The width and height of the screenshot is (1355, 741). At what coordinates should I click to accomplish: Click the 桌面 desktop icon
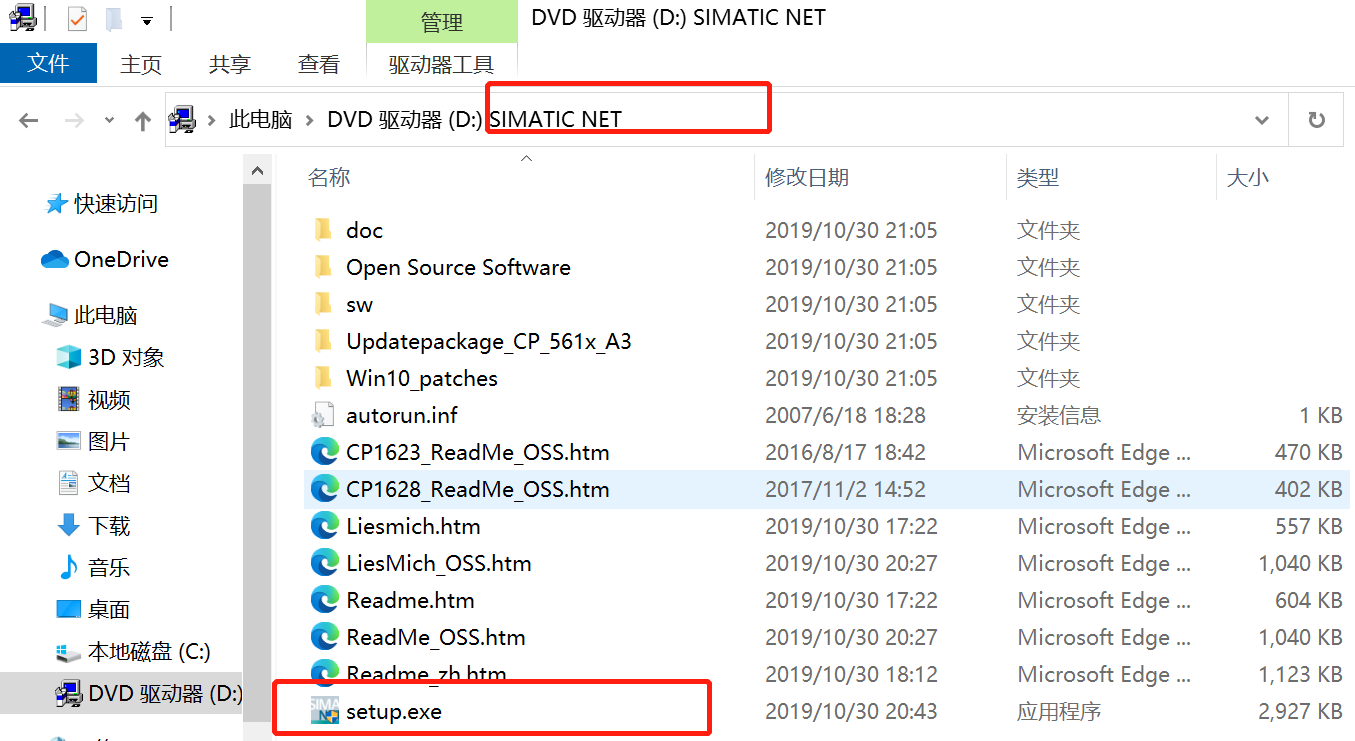(68, 609)
